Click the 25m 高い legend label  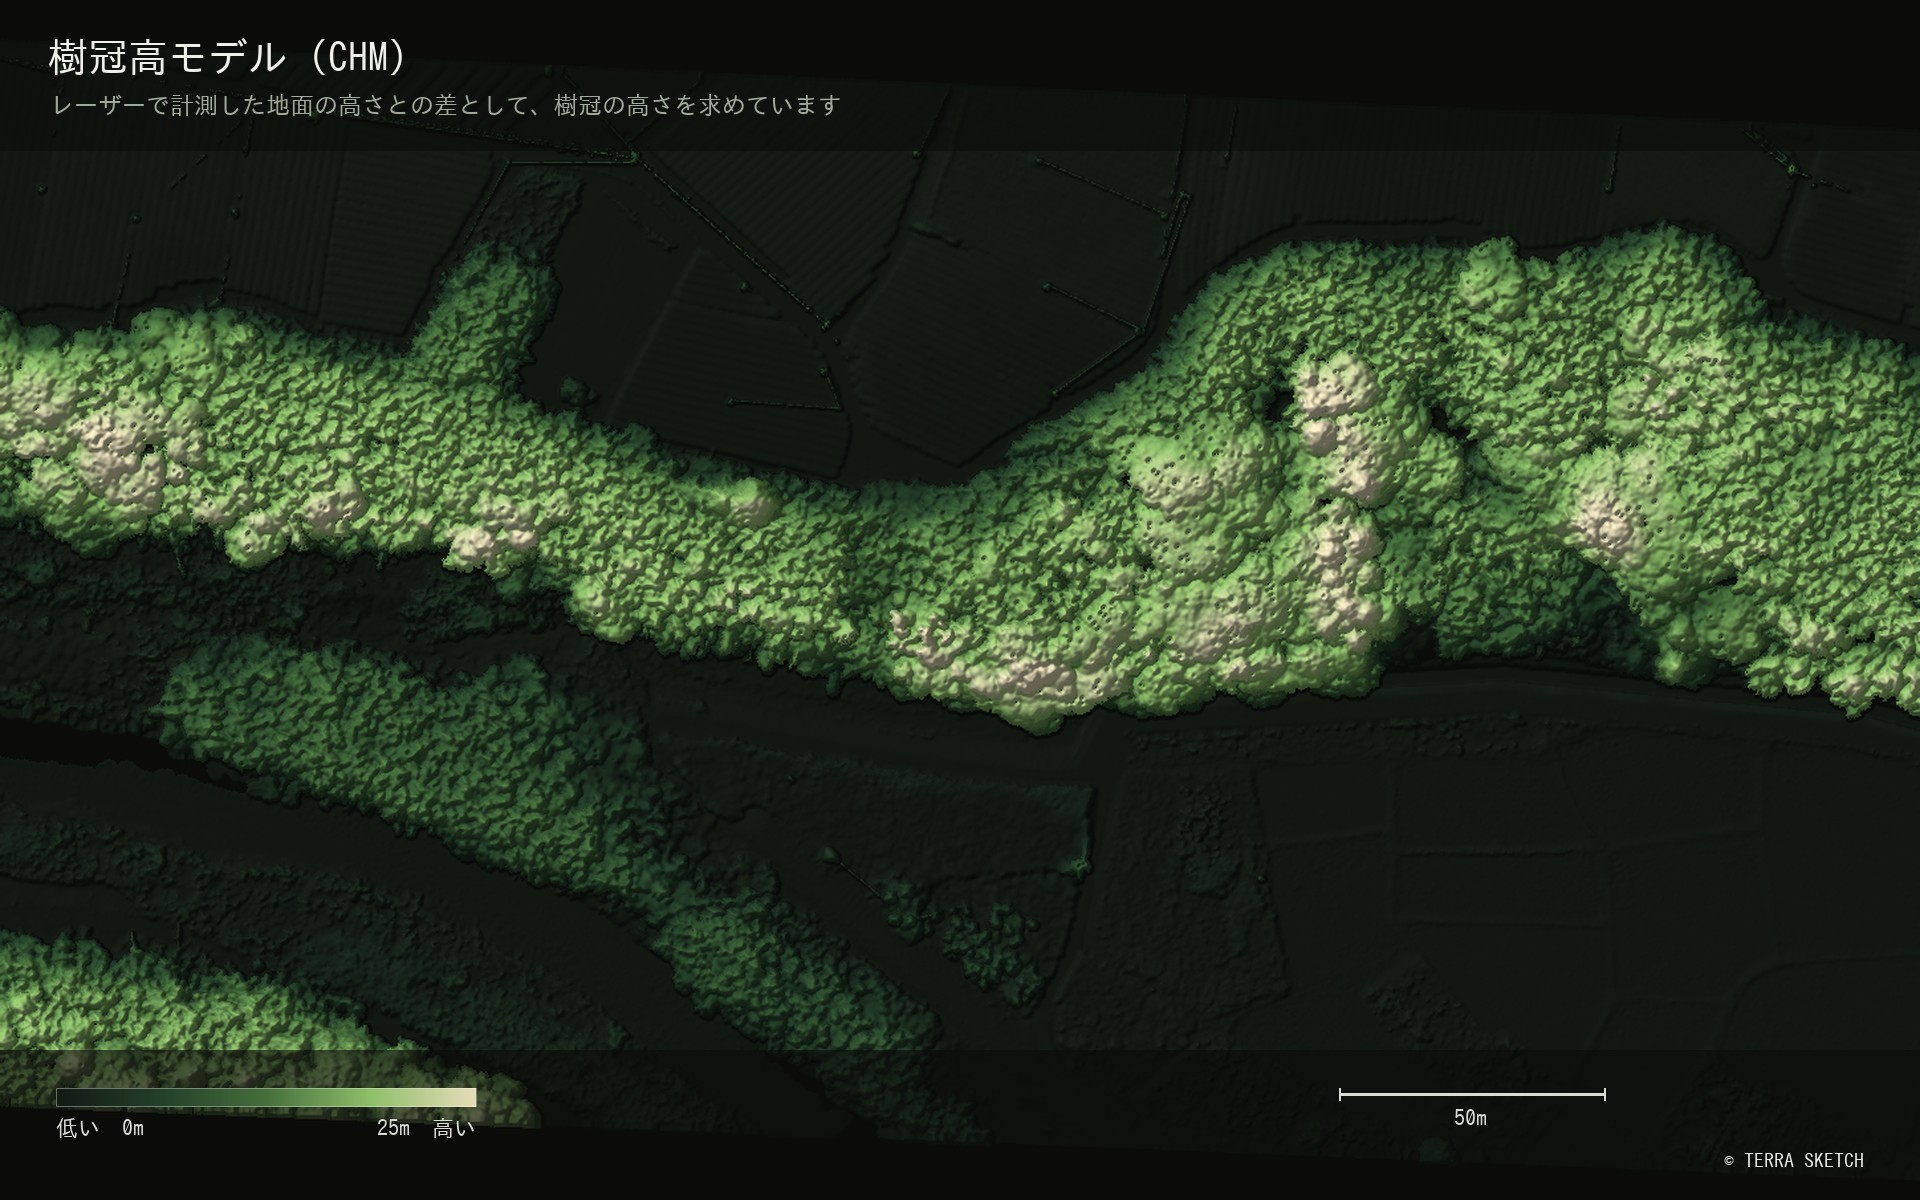point(425,1128)
